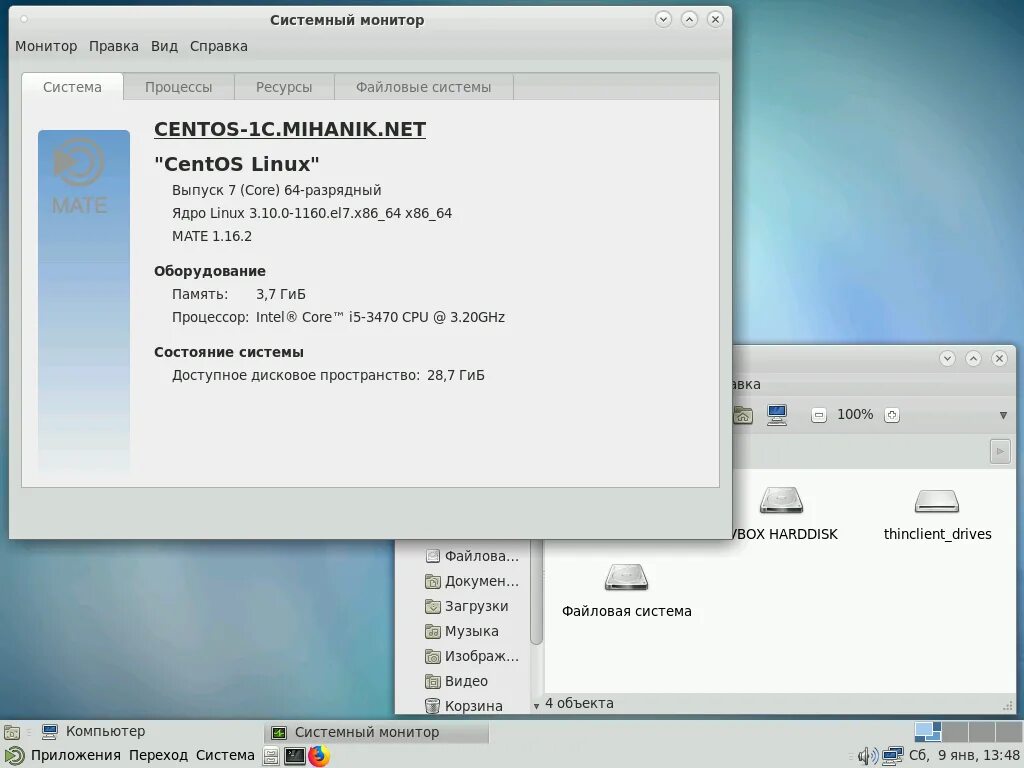Click the kernel version line

[312, 213]
